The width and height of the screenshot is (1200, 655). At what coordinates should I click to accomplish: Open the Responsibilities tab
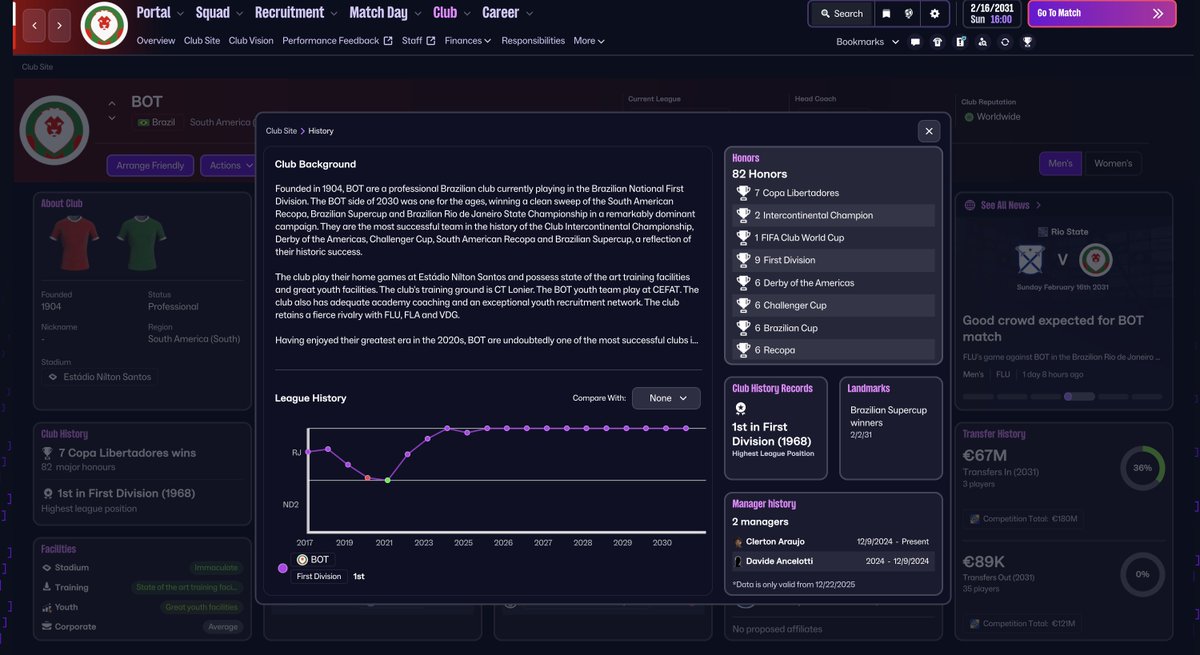[x=533, y=41]
